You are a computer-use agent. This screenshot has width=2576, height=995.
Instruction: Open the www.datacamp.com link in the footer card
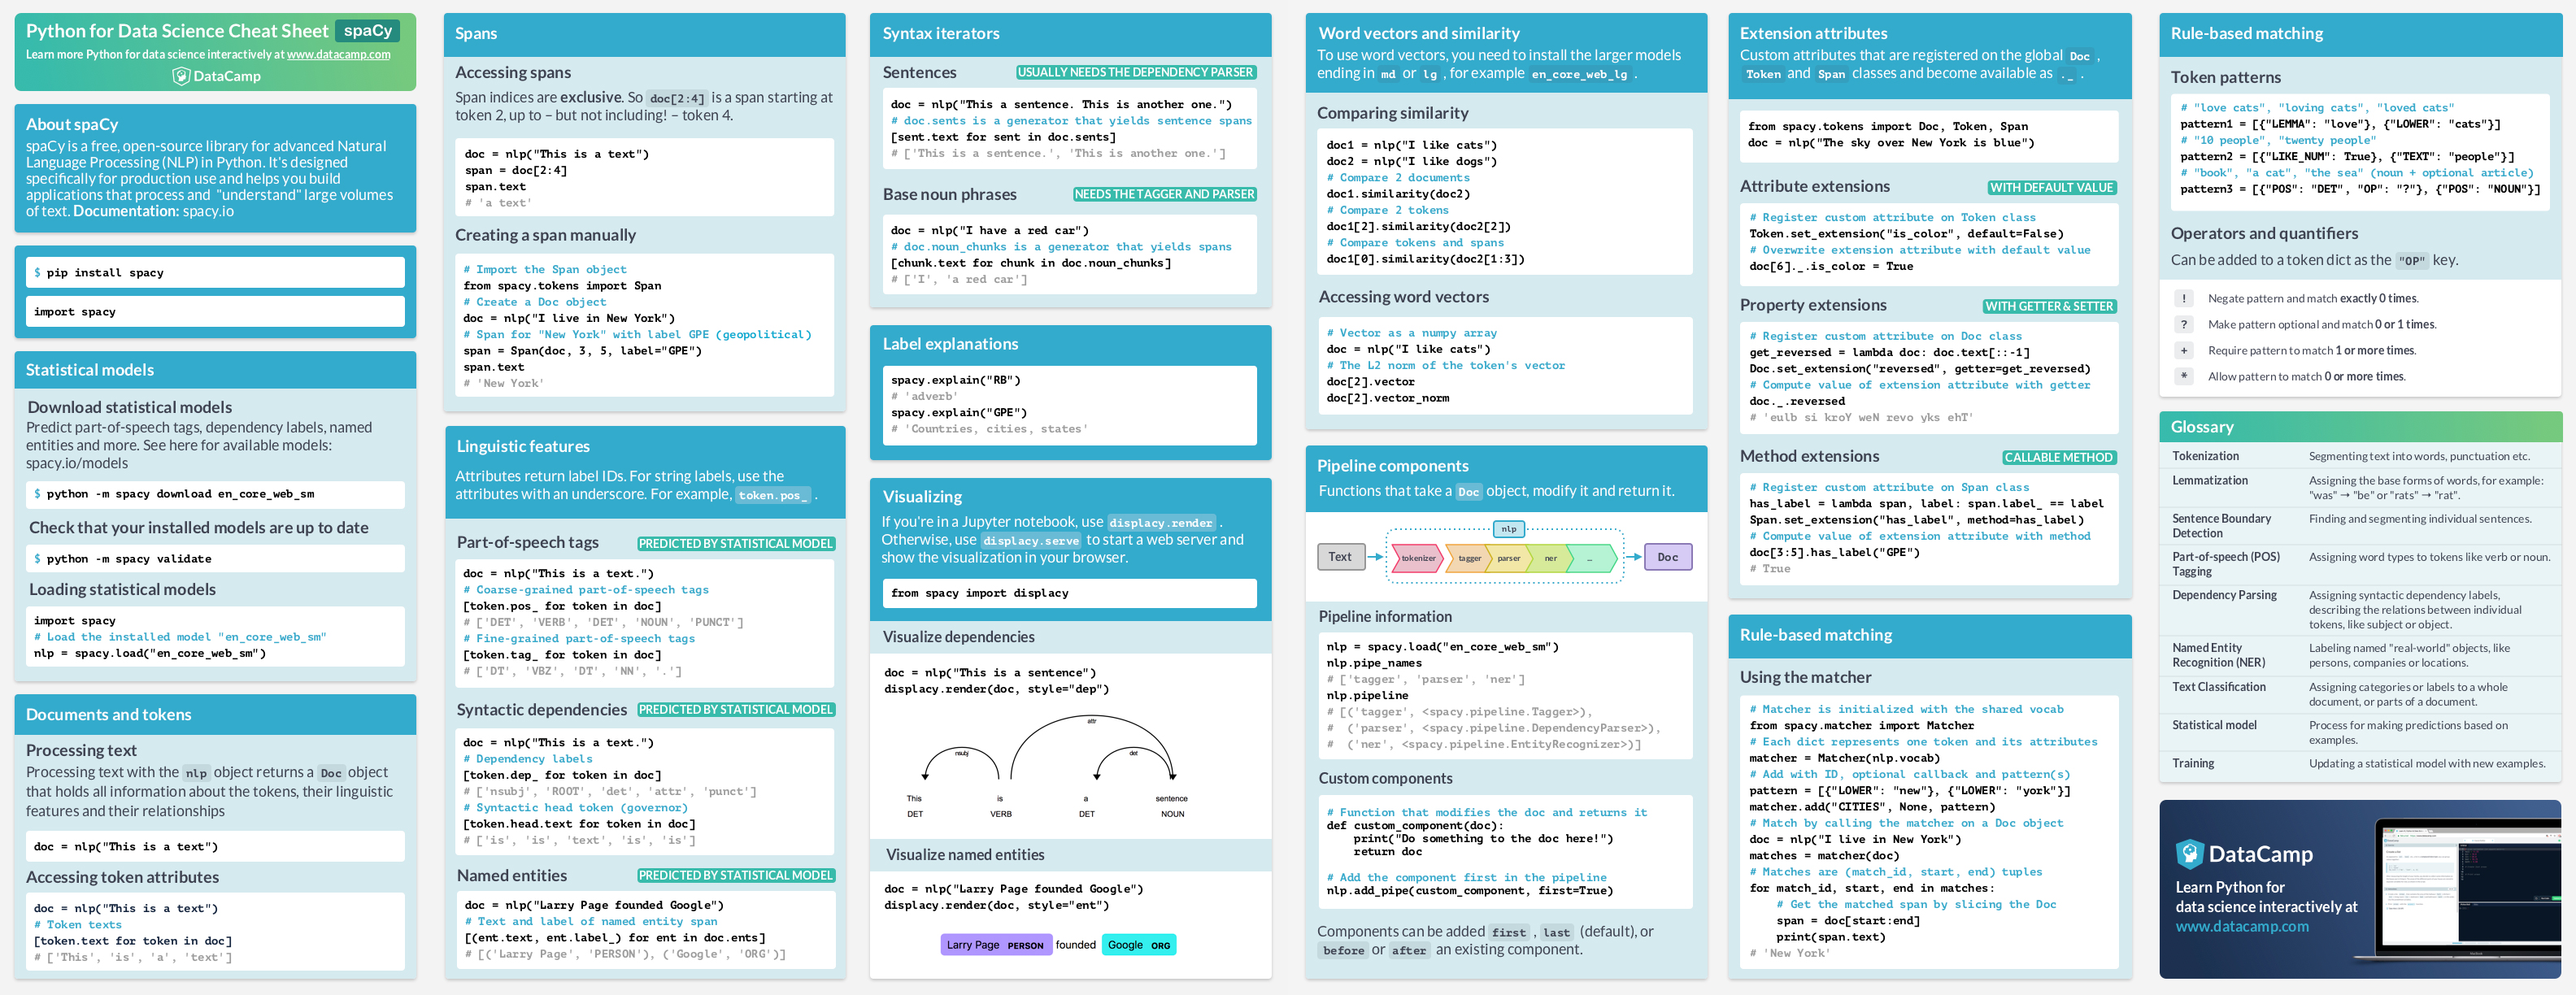[2242, 926]
